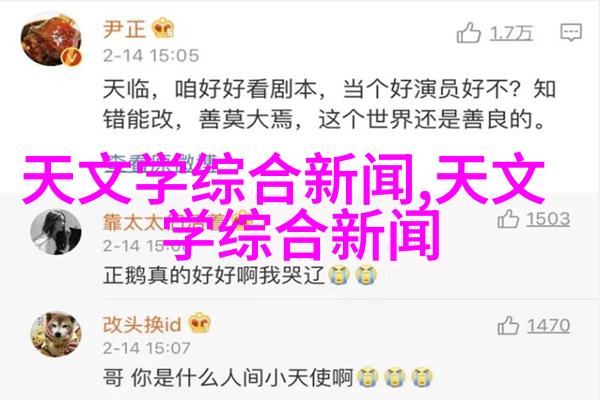Screen dimensions: 600x400
Task: Tap the crown badge beside 尹正
Action: coord(163,28)
